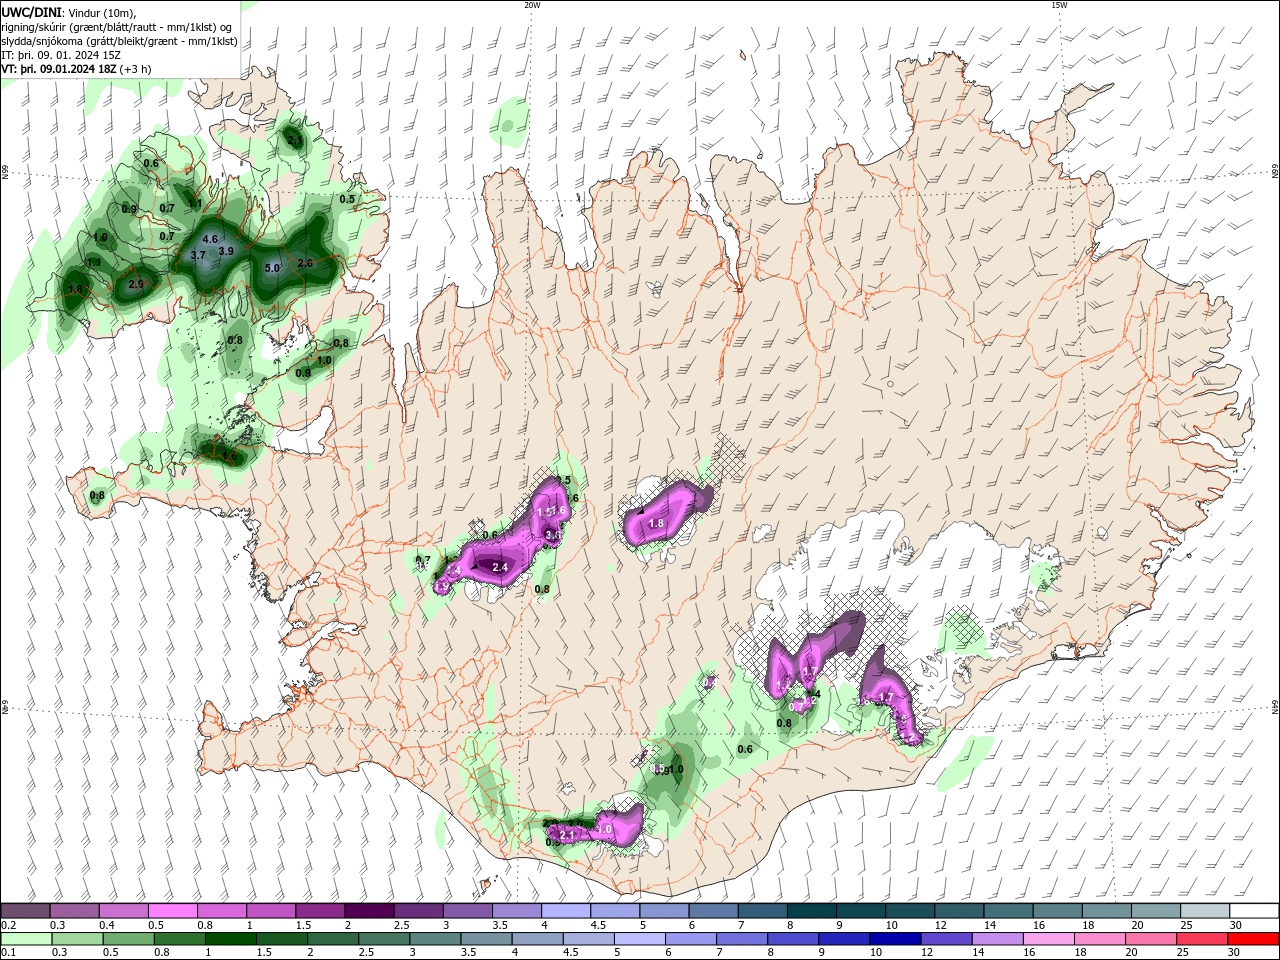Click the large 2.4 value on the dark purple core

[x=500, y=567]
